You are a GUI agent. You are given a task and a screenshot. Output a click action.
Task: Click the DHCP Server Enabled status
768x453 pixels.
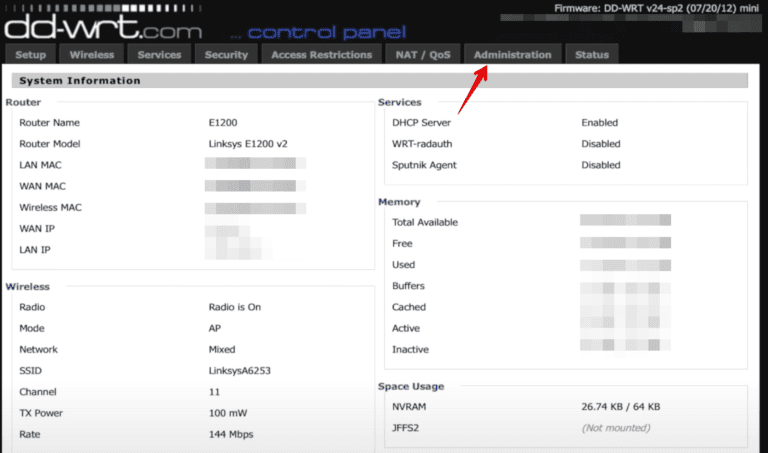pyautogui.click(x=600, y=122)
